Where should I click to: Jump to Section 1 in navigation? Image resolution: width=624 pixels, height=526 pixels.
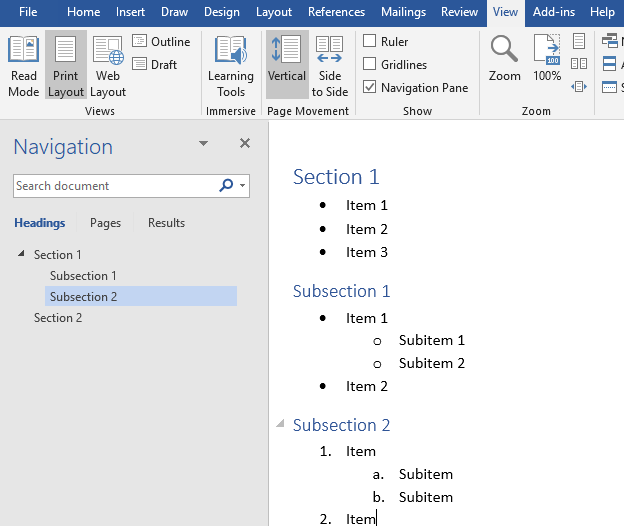(58, 255)
